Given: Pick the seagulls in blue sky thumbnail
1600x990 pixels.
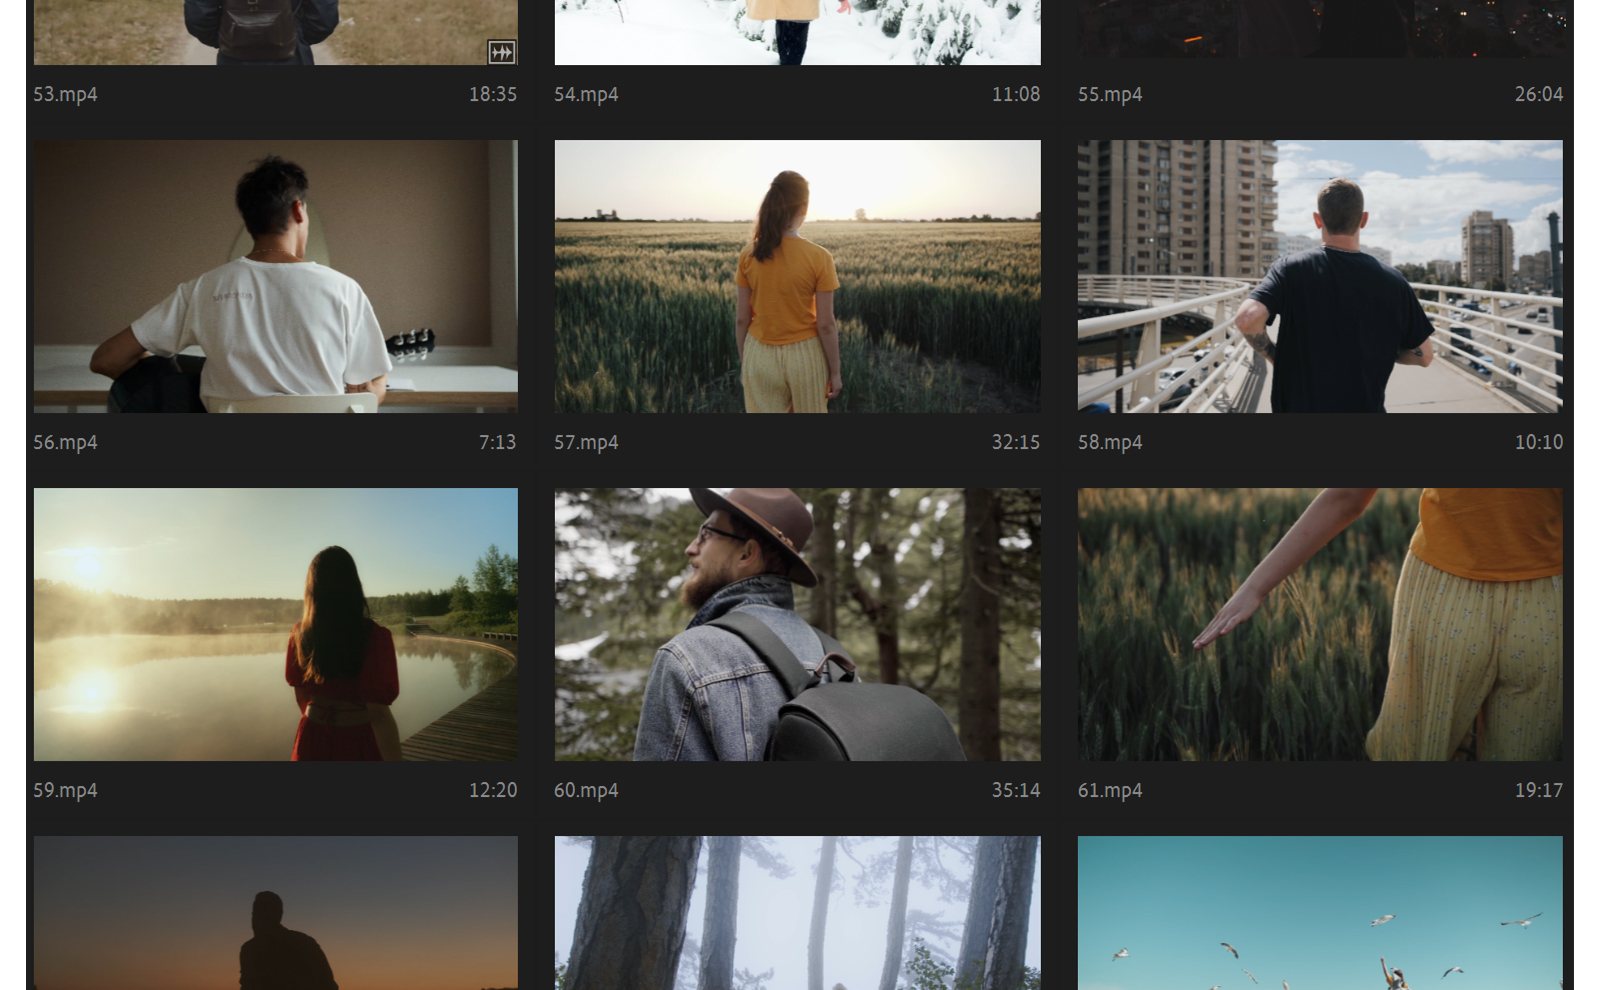Looking at the screenshot, I should pos(1320,913).
